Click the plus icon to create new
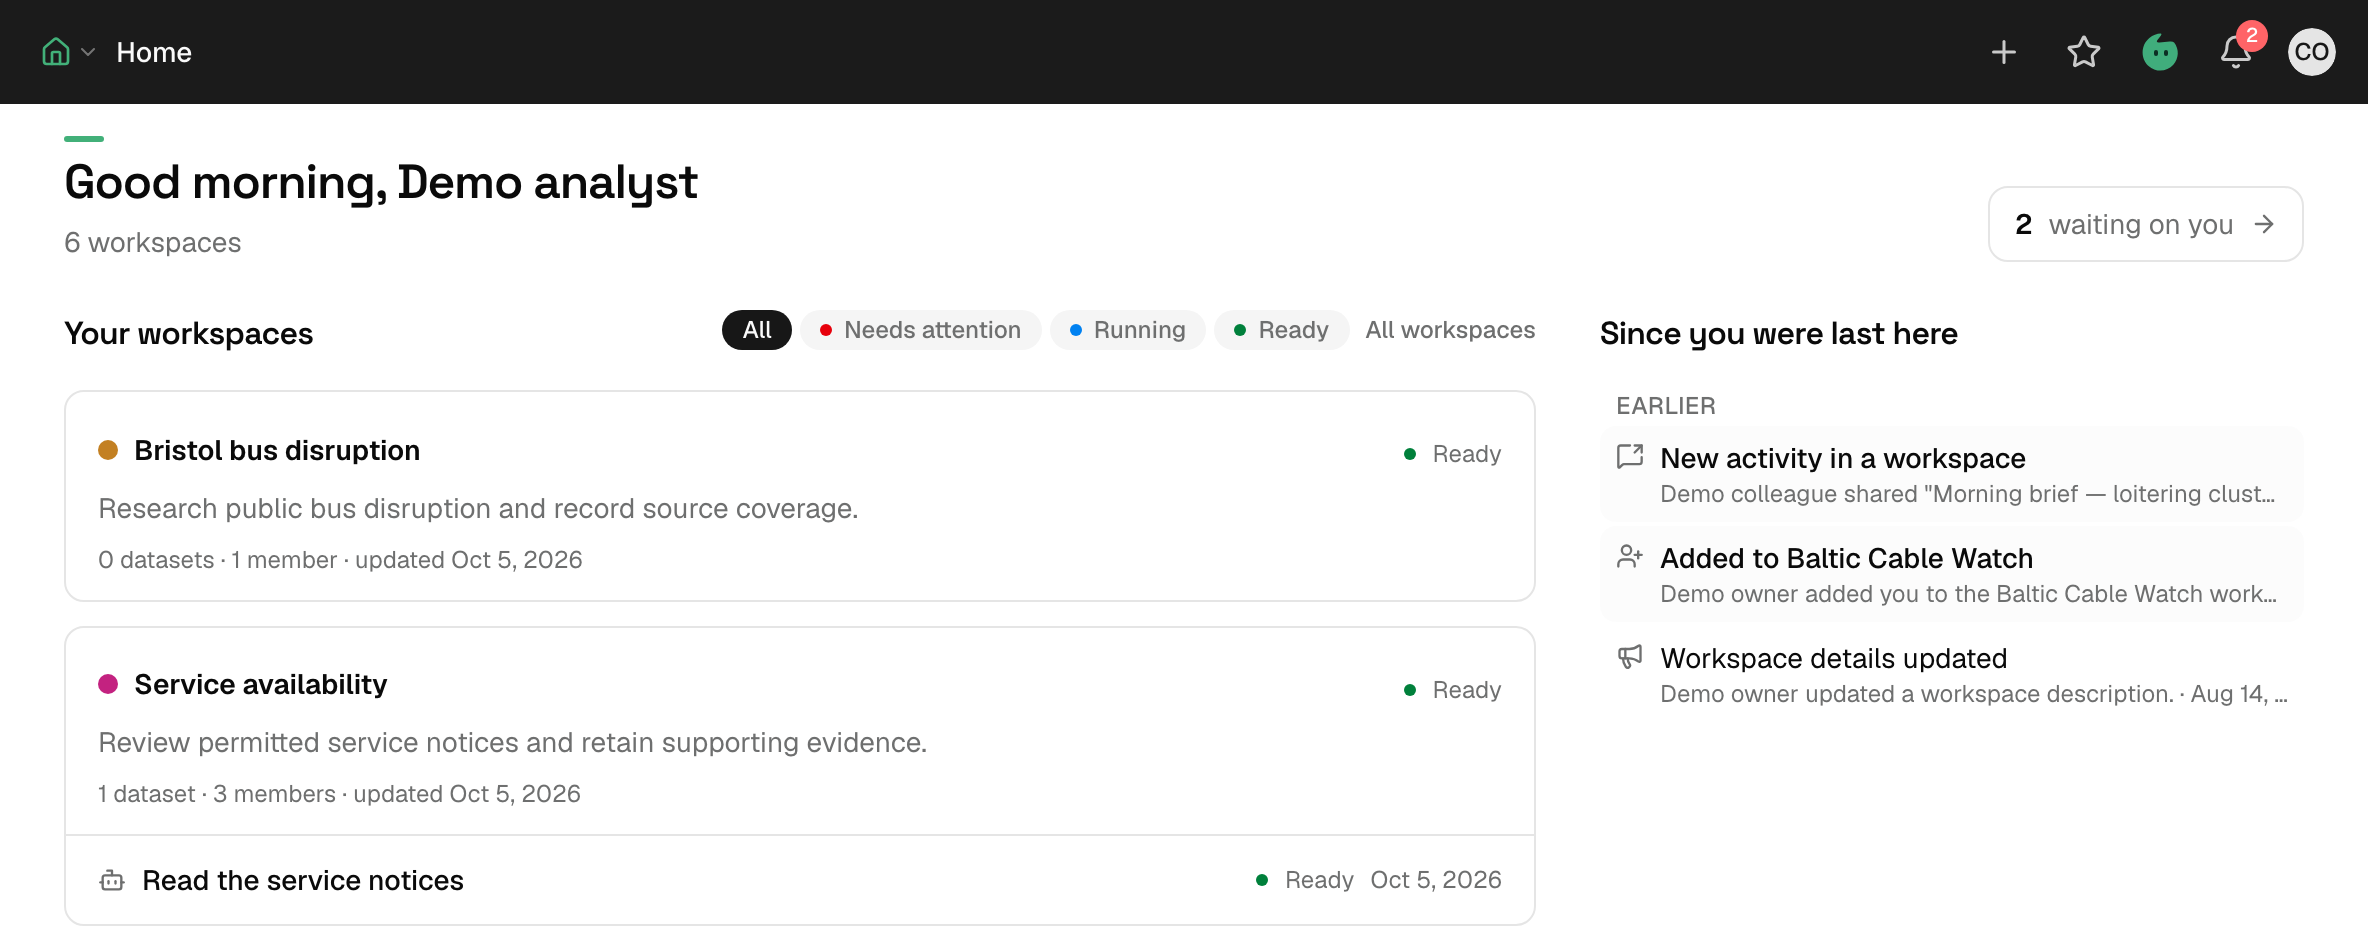 (x=2004, y=52)
